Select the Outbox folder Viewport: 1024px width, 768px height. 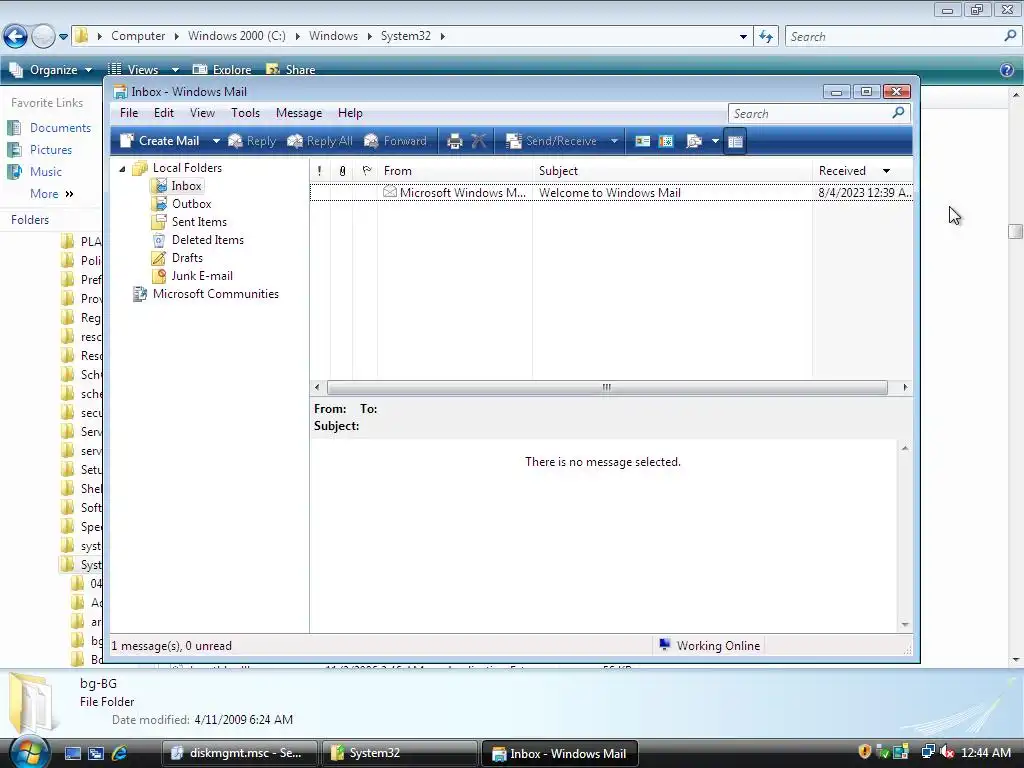point(191,204)
